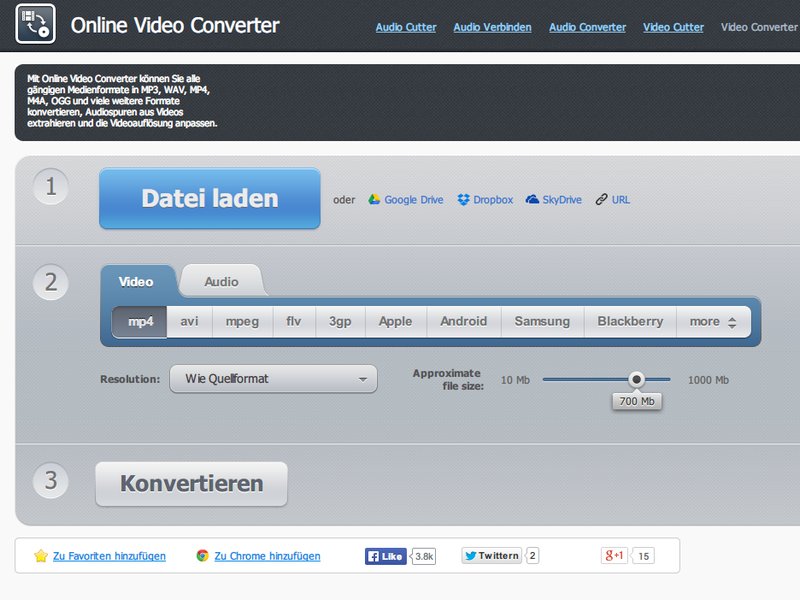The image size is (800, 600).
Task: Click the 3.8k Facebook like count
Action: point(424,556)
